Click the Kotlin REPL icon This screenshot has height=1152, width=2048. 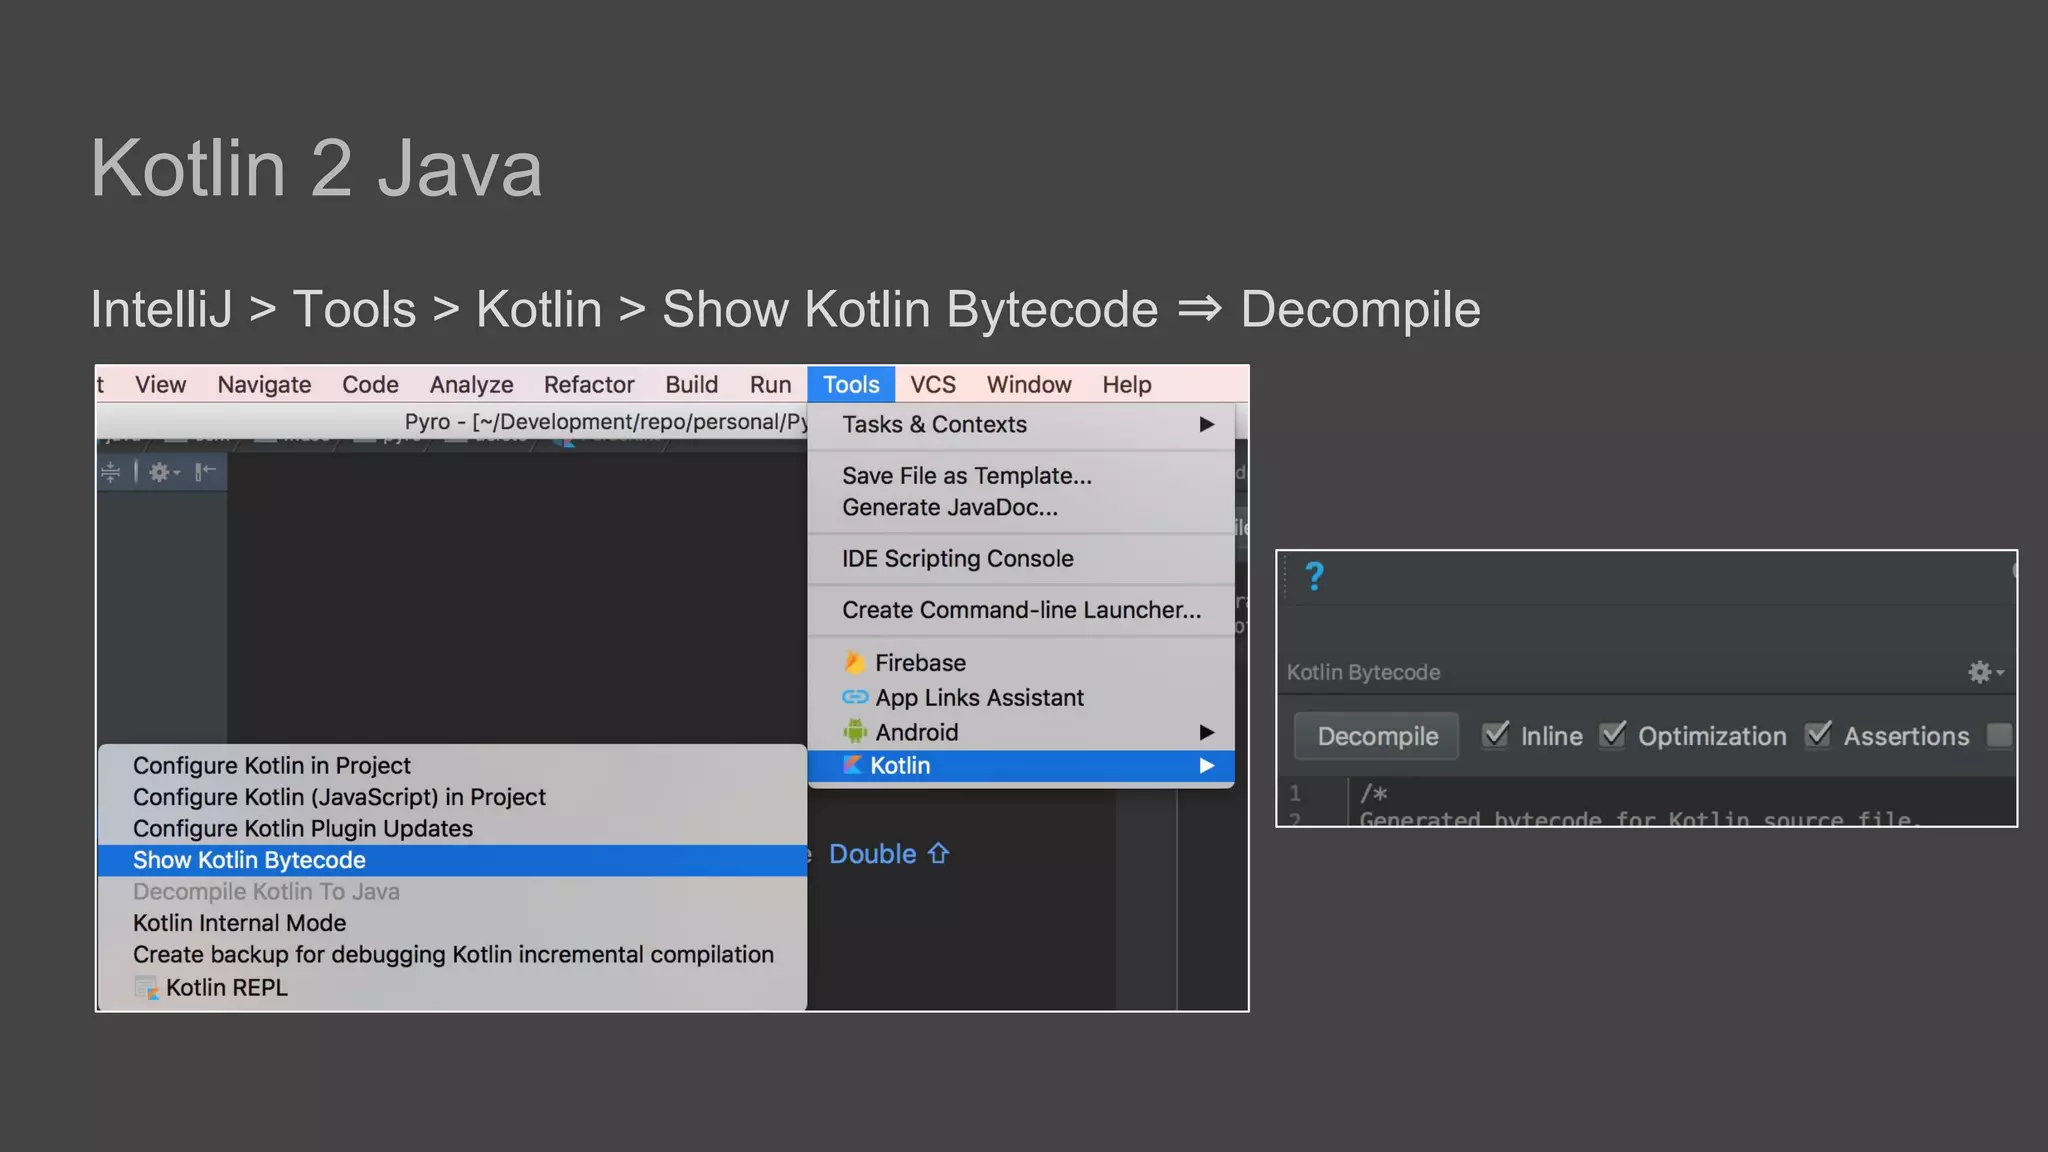coord(146,988)
